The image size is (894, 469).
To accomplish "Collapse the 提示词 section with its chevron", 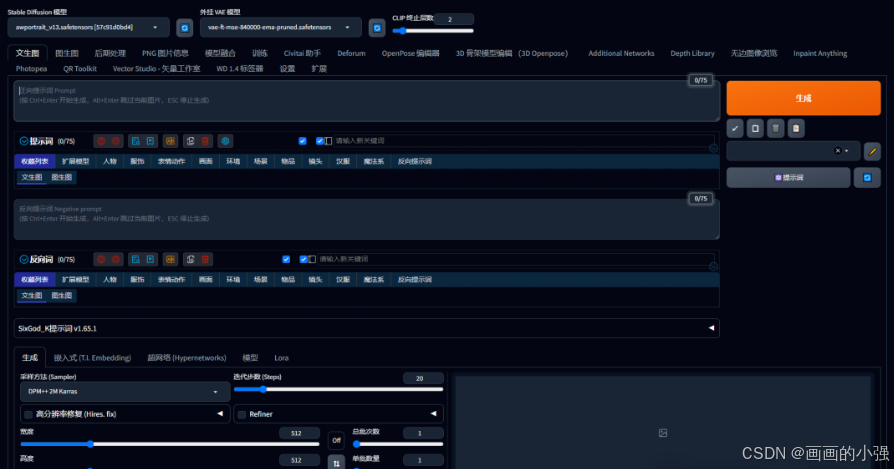I will pos(23,141).
